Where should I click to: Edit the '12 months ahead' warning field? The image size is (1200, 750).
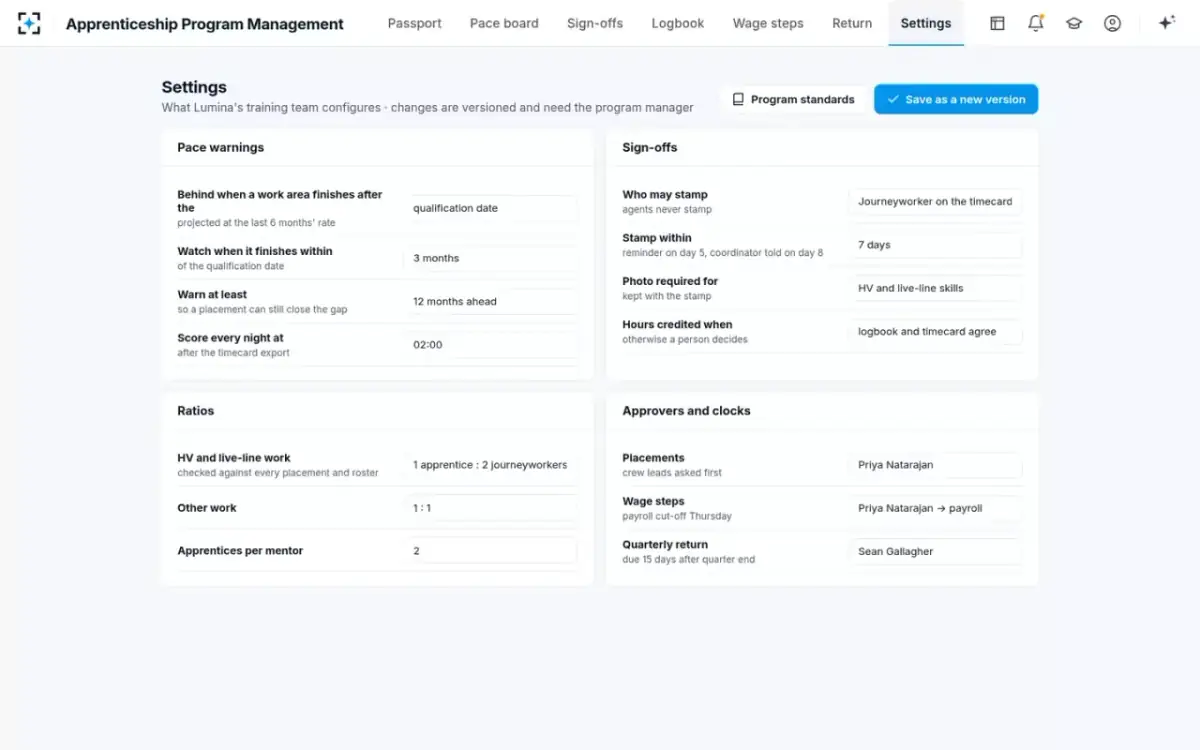(491, 301)
